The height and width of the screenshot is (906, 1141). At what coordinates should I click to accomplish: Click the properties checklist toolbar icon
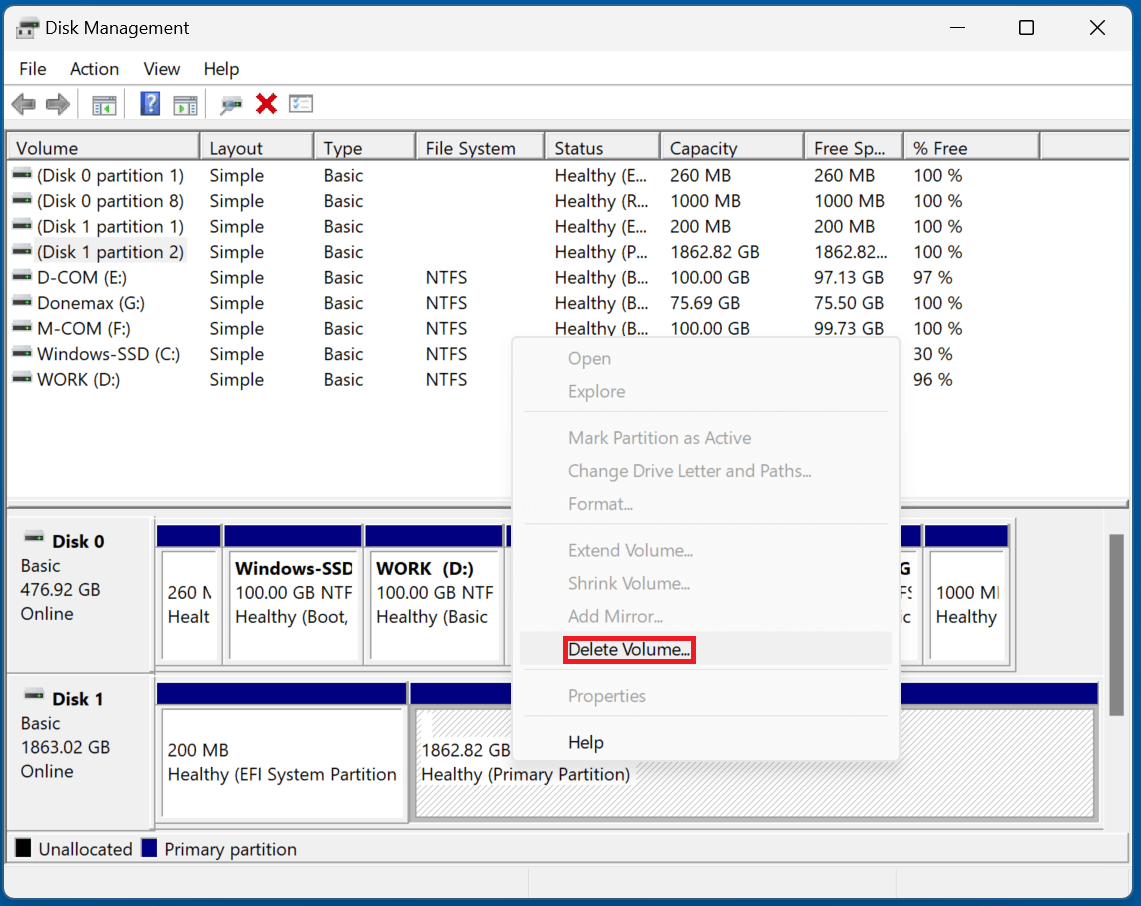301,103
